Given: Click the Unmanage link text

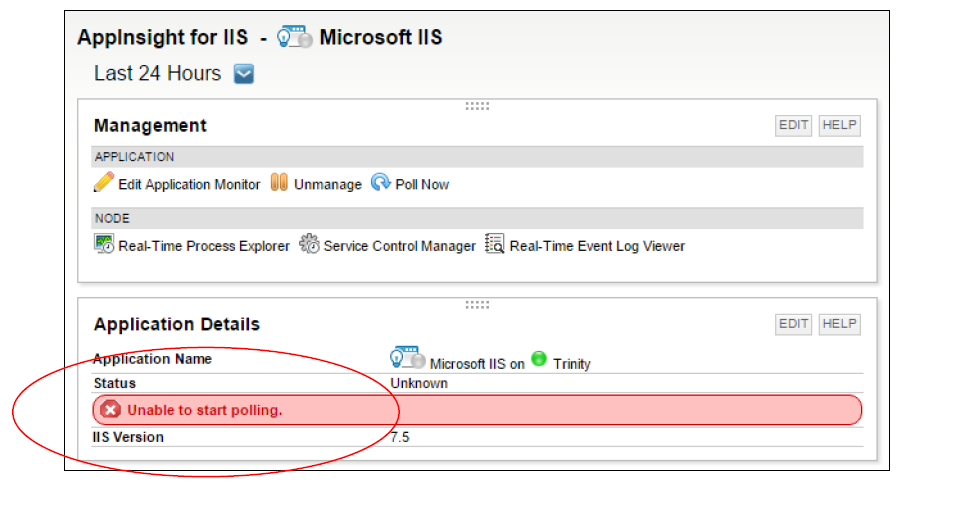Looking at the screenshot, I should point(328,184).
